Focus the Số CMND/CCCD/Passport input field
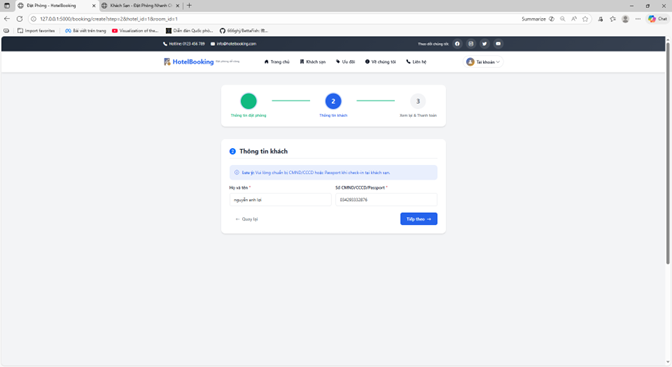672x367 pixels. click(x=386, y=200)
